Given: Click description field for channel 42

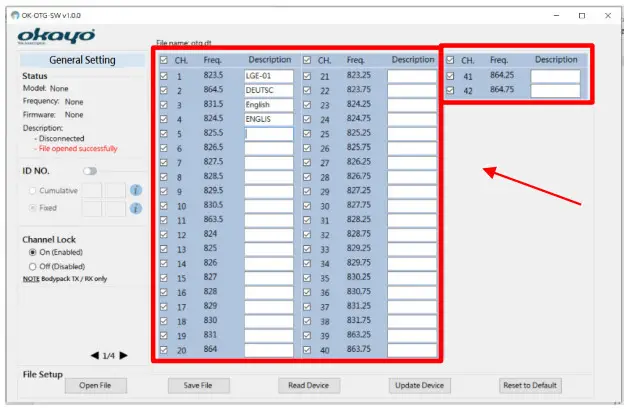Looking at the screenshot, I should (x=555, y=90).
